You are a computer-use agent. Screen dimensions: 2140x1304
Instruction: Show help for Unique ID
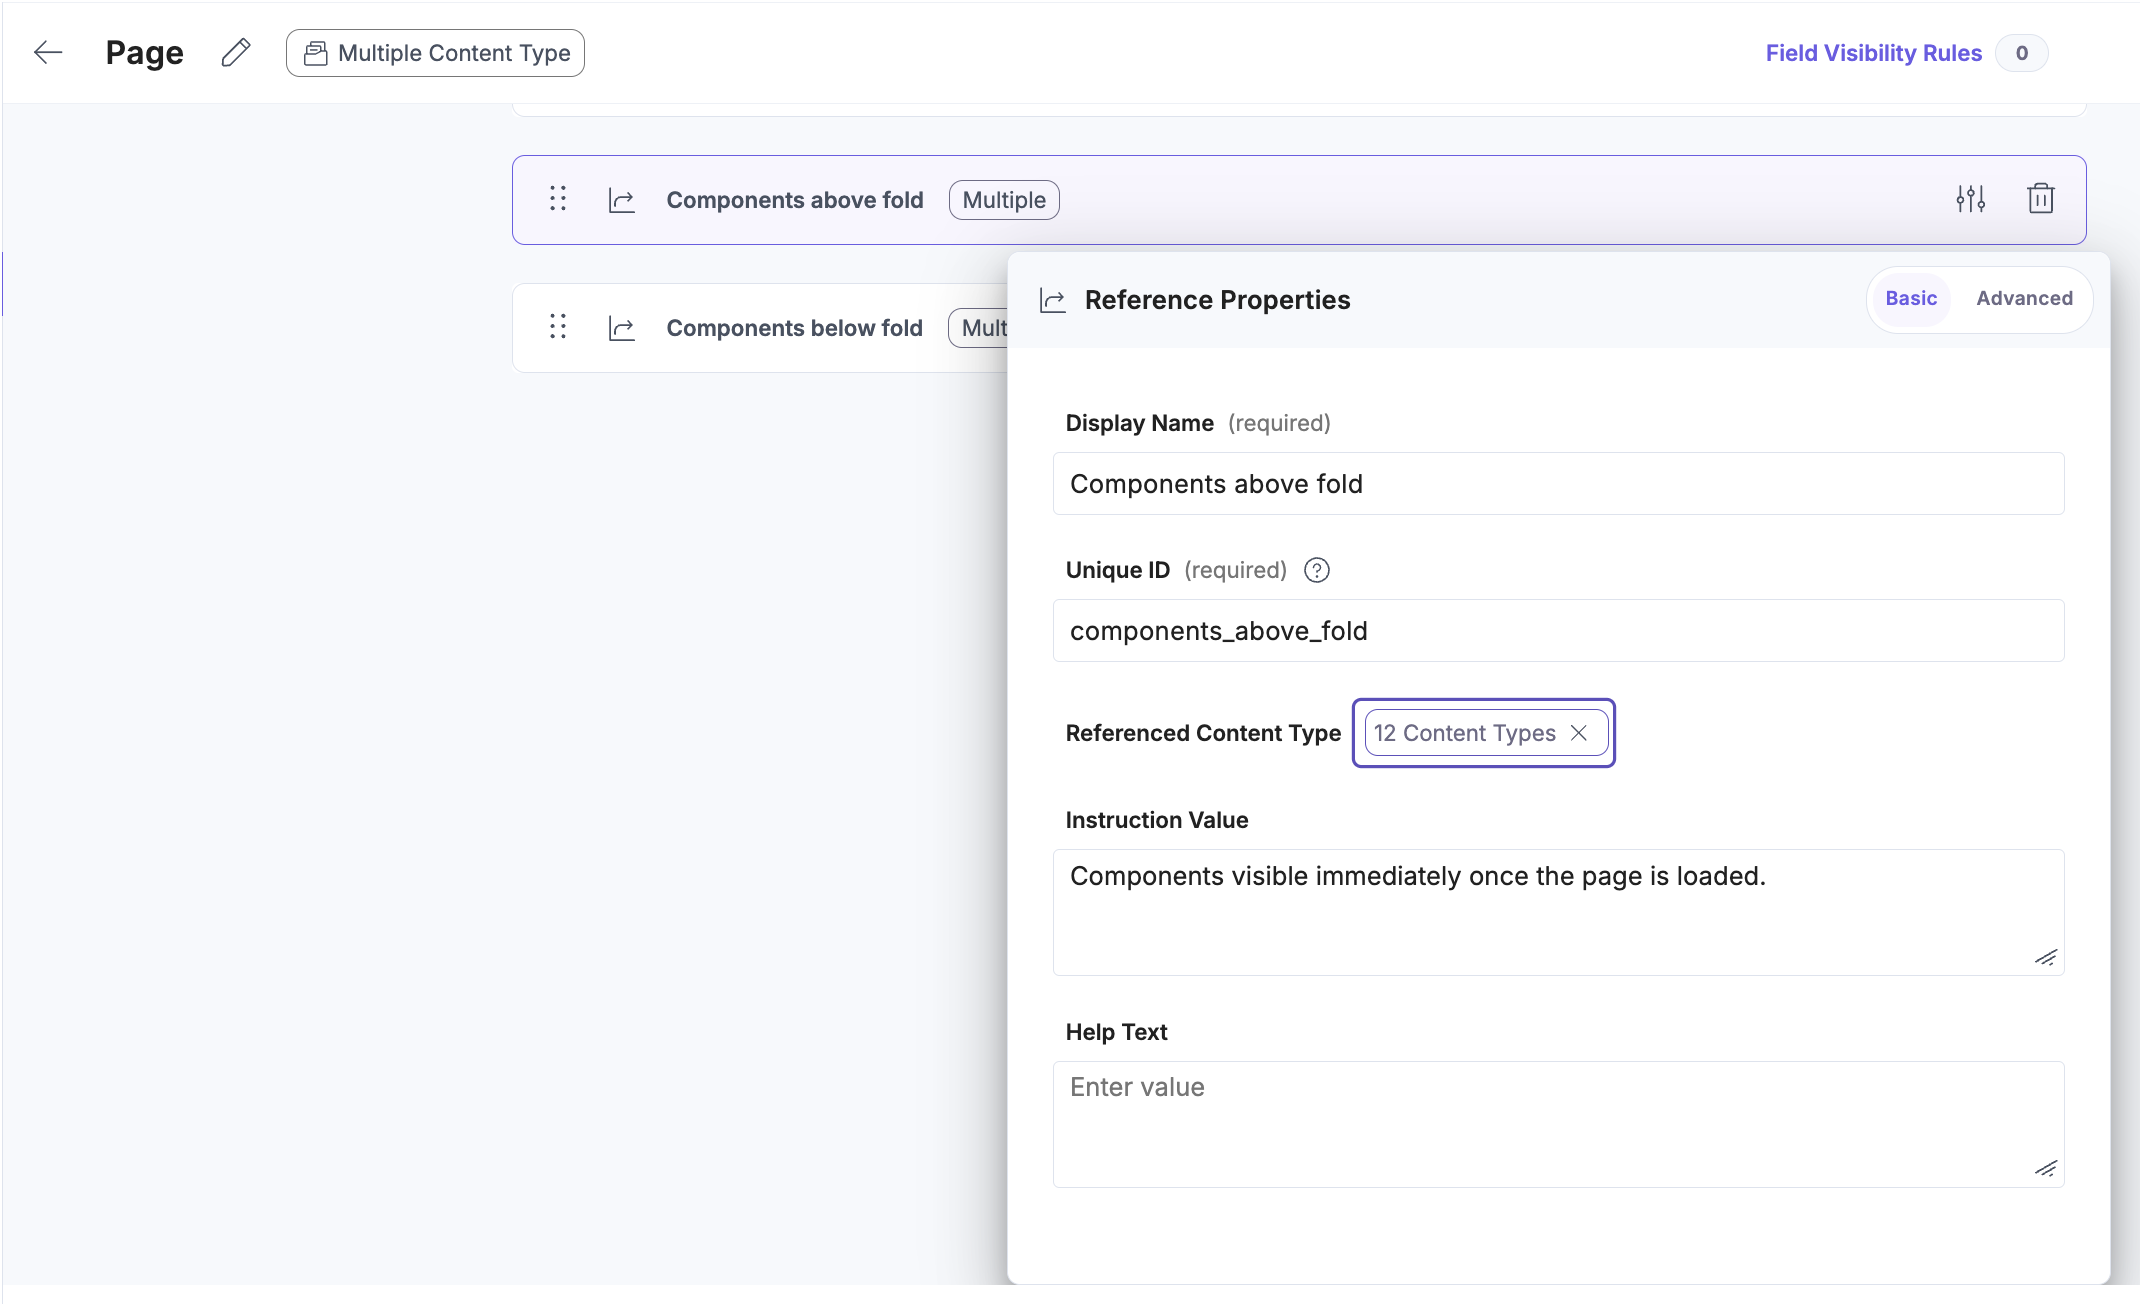point(1317,570)
